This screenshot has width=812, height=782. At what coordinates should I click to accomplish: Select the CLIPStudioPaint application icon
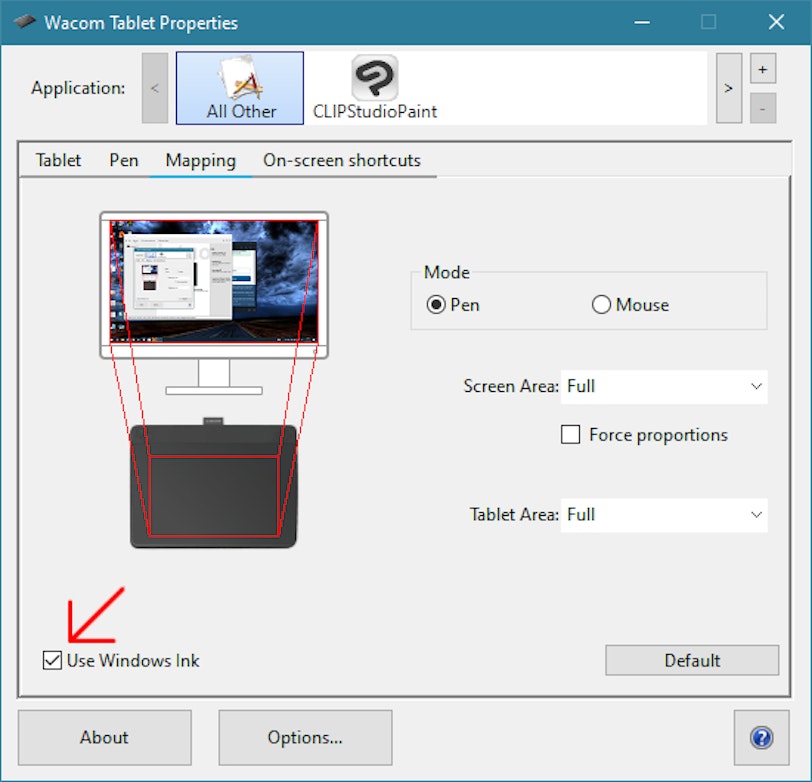tap(374, 88)
